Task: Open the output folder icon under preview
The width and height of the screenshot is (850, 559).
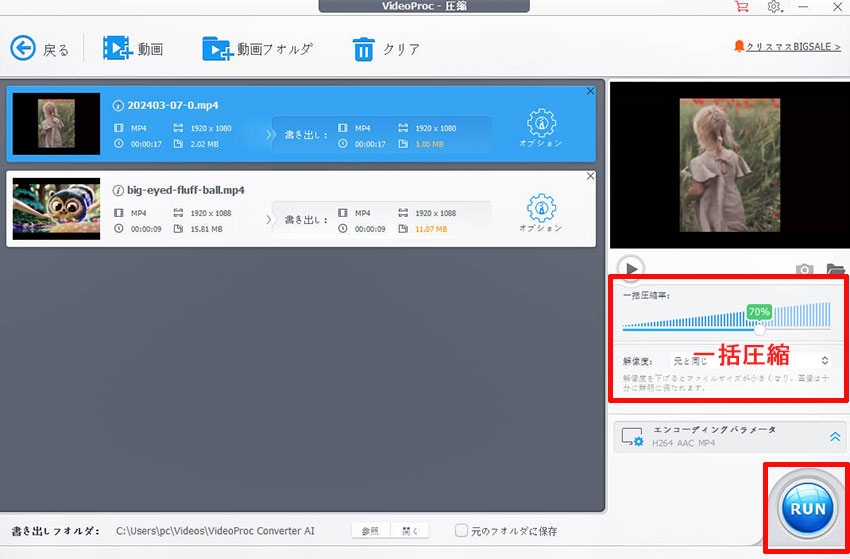Action: pyautogui.click(x=835, y=269)
